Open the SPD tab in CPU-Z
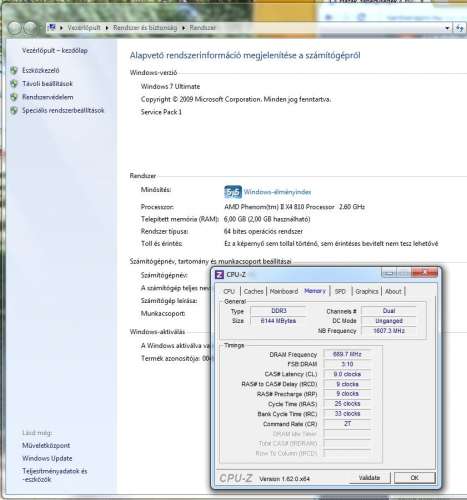Image resolution: width=467 pixels, height=500 pixels. point(340,291)
